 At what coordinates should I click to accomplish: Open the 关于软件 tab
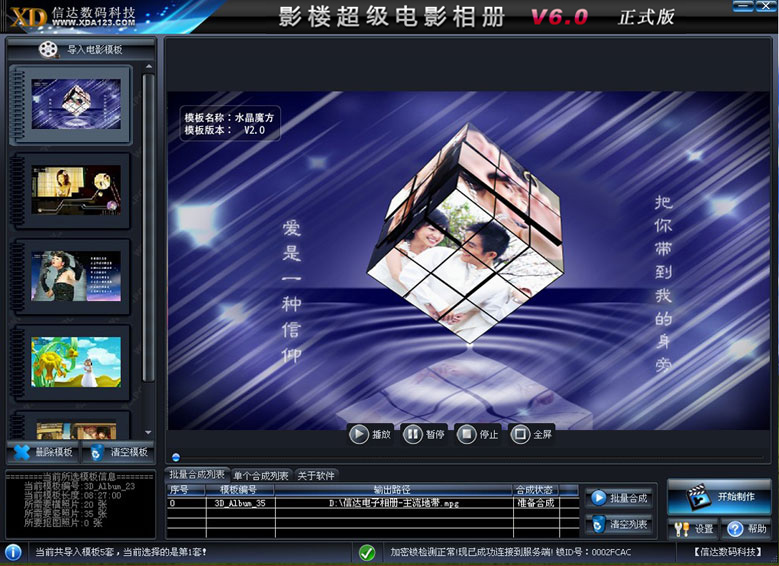point(316,476)
